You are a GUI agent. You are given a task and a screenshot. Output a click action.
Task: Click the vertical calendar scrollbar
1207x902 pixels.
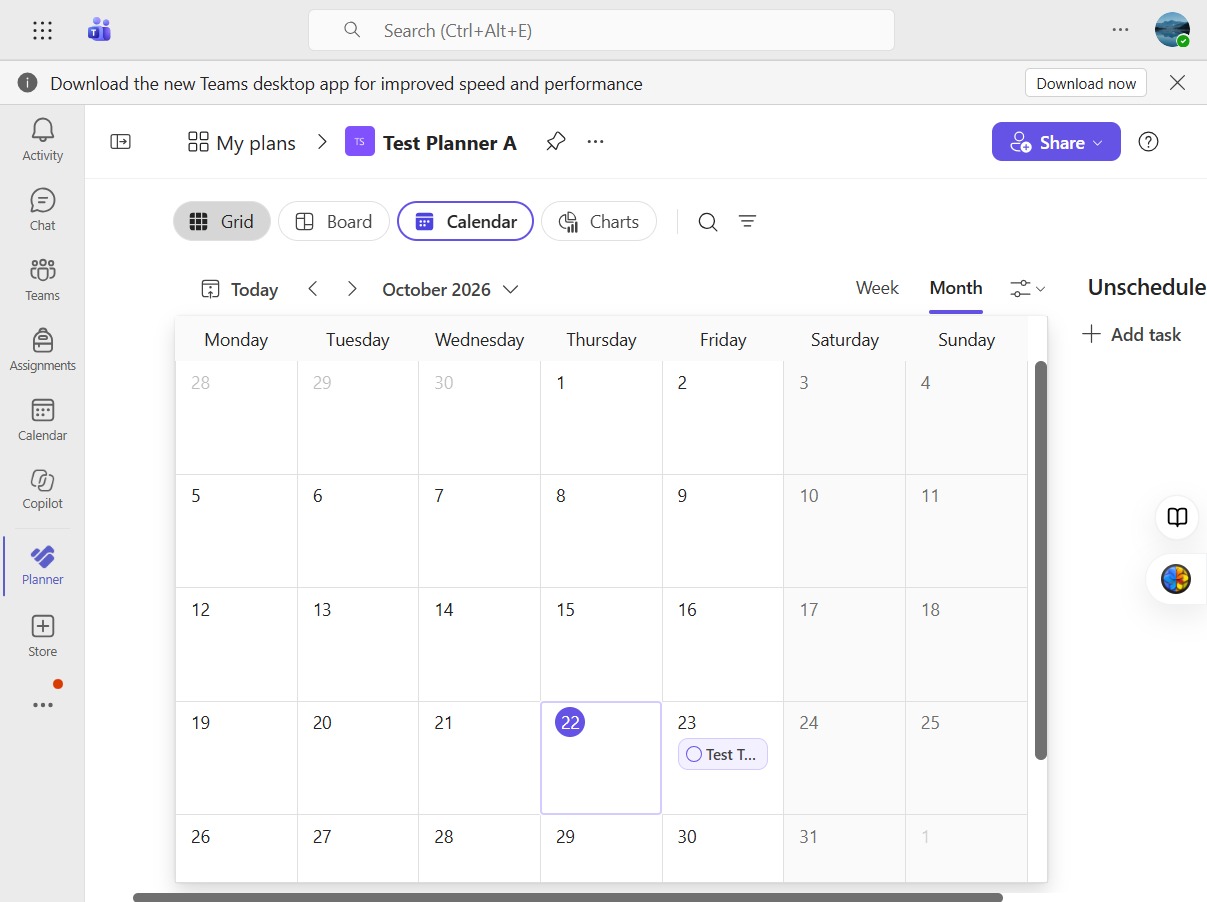click(x=1040, y=560)
